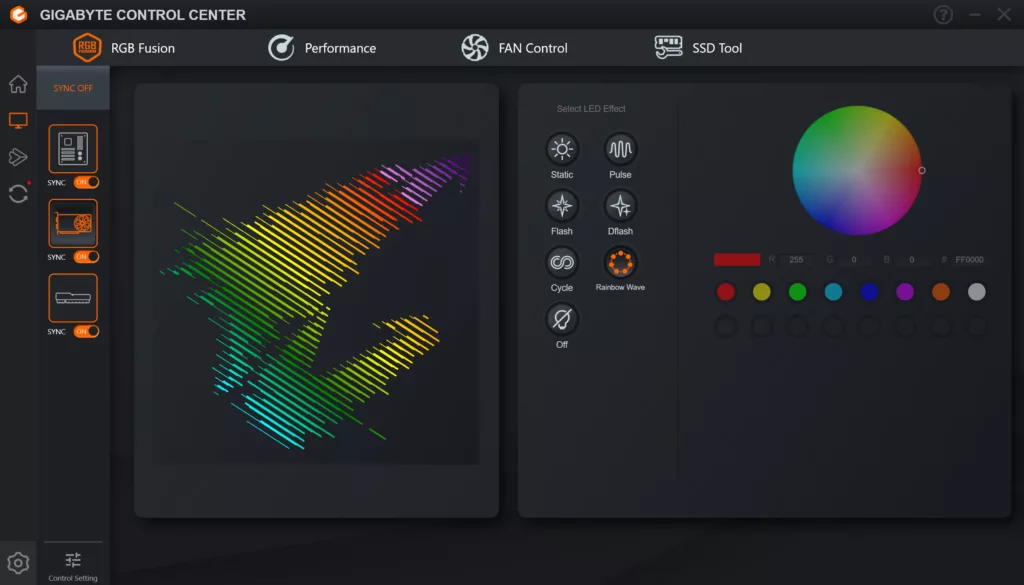Activate the Cycle LED effect

pyautogui.click(x=562, y=262)
